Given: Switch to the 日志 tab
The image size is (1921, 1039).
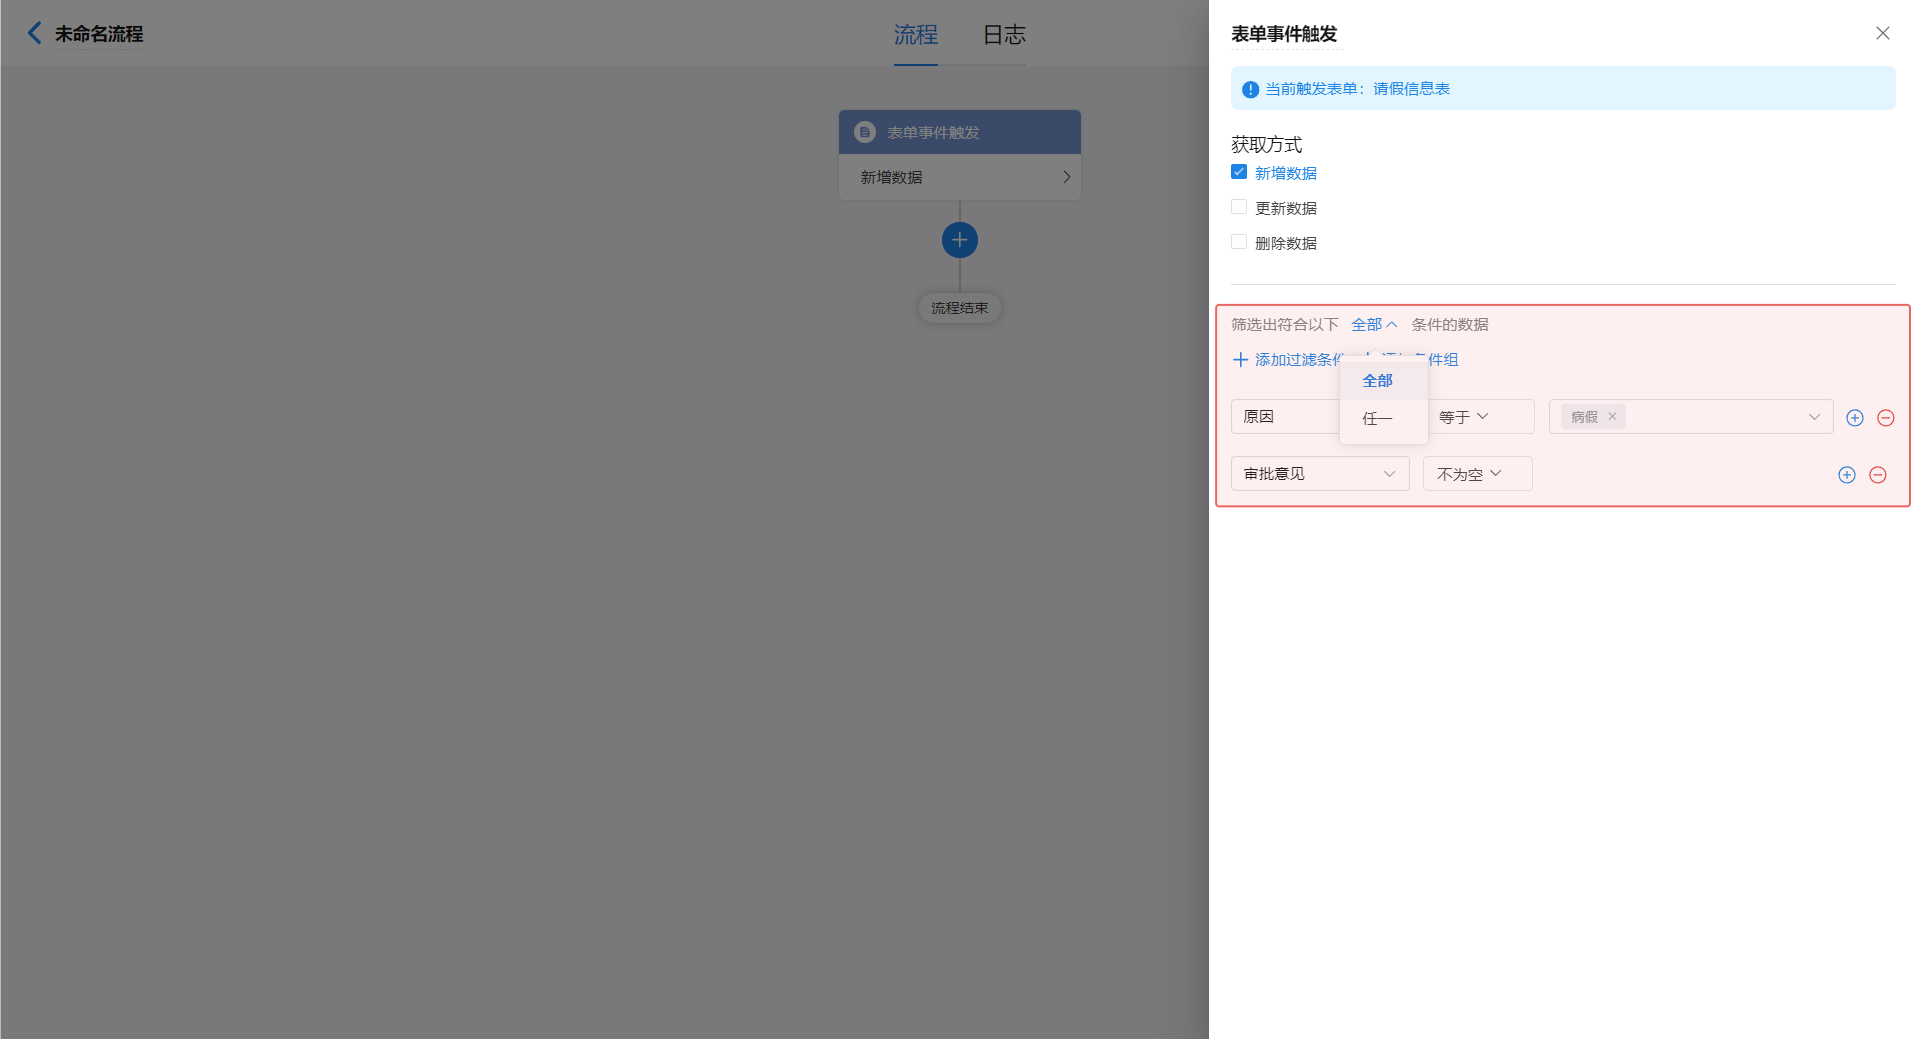Looking at the screenshot, I should coord(1004,35).
